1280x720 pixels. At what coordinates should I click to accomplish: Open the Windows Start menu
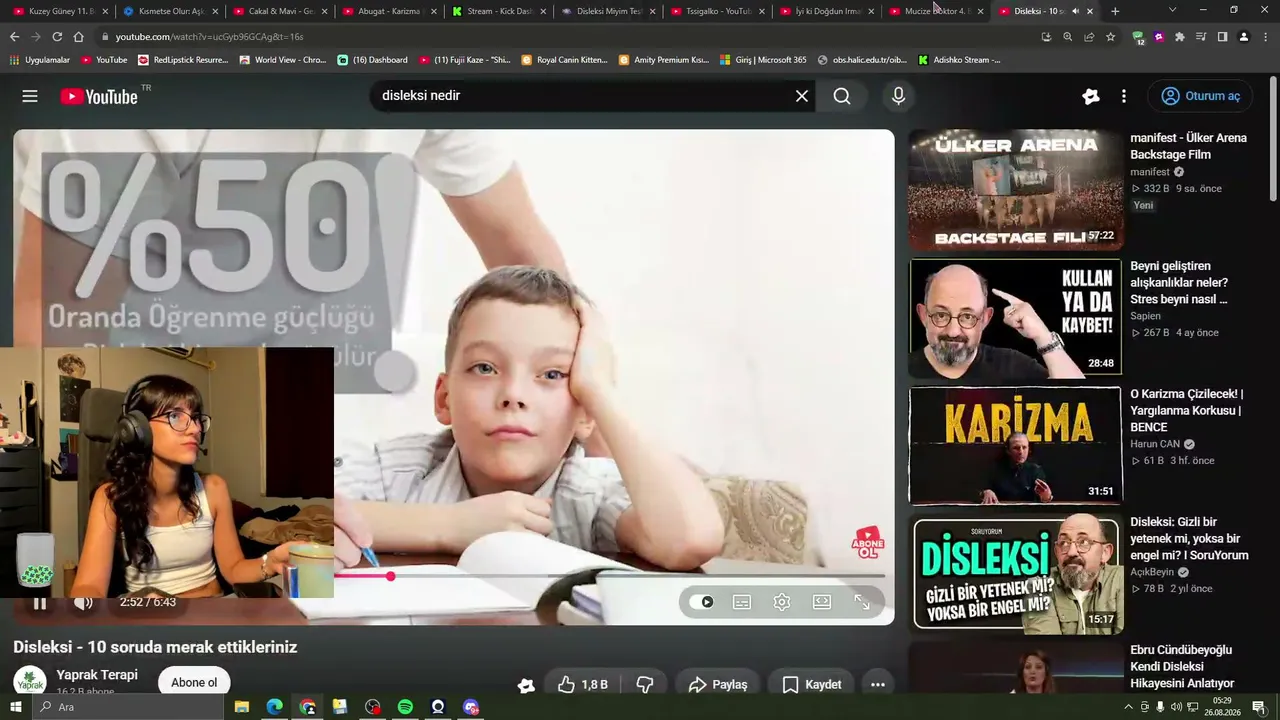tap(16, 707)
